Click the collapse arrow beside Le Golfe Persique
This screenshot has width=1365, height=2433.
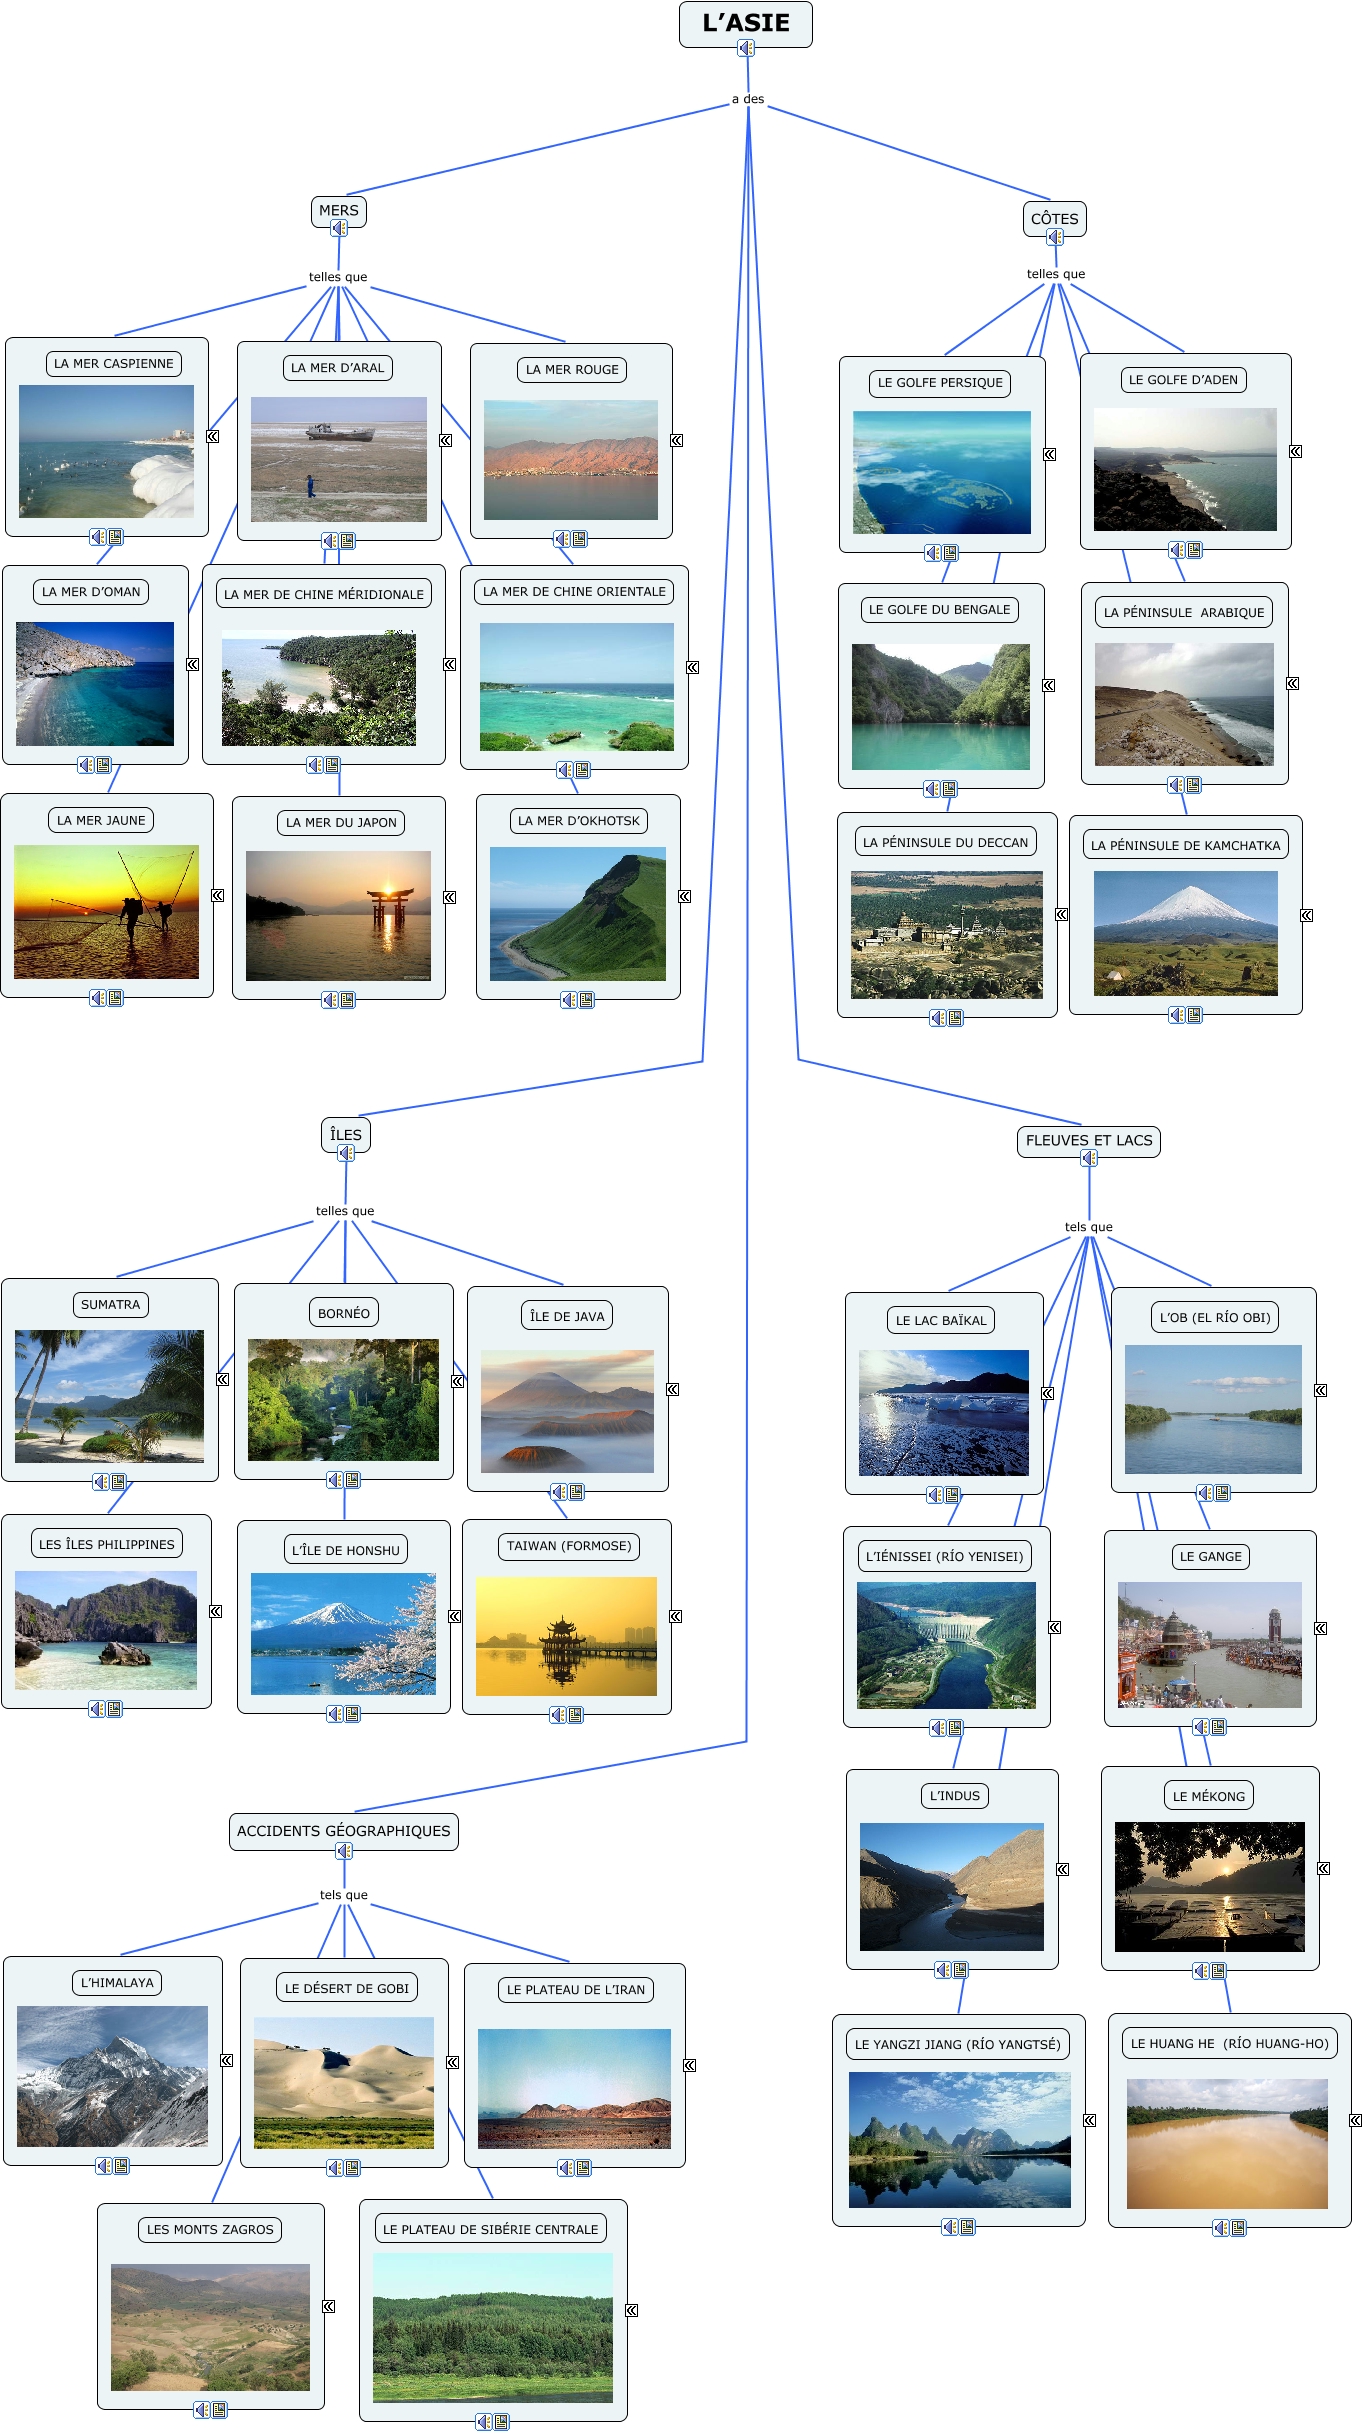click(x=1049, y=454)
